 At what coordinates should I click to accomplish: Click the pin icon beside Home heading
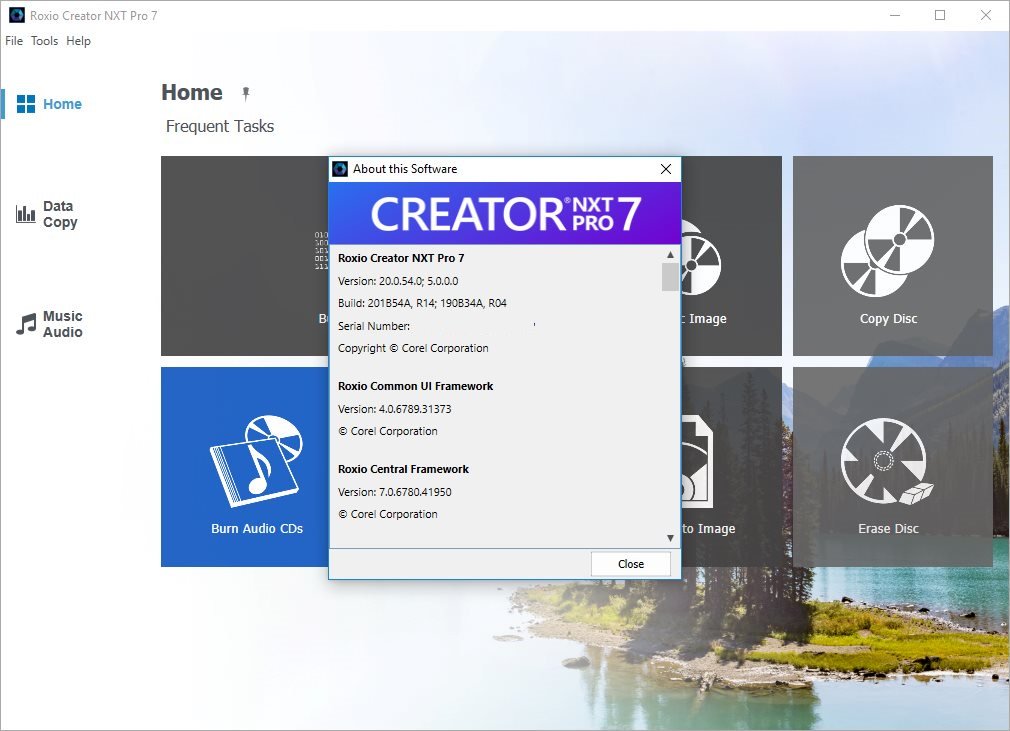pyautogui.click(x=245, y=94)
